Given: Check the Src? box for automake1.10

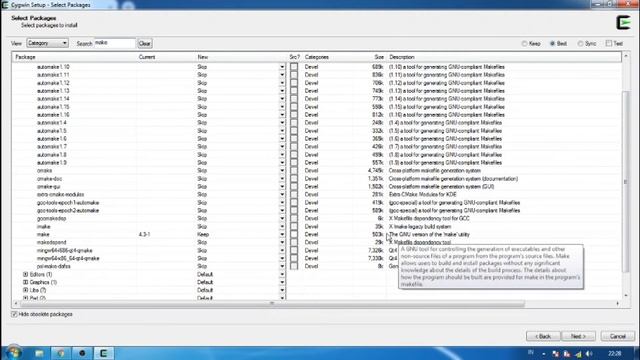Looking at the screenshot, I should coord(294,67).
